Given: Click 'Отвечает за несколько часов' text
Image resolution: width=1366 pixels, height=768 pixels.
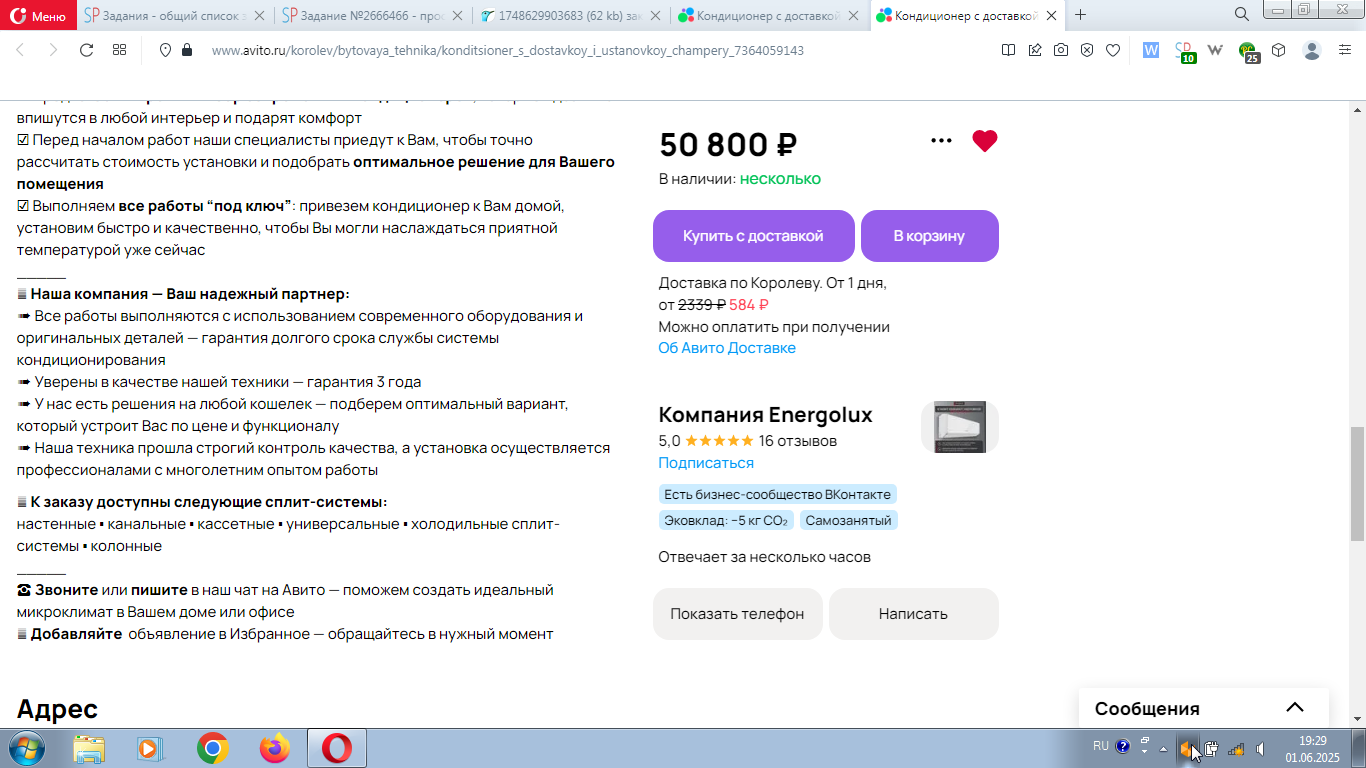Looking at the screenshot, I should tap(764, 557).
